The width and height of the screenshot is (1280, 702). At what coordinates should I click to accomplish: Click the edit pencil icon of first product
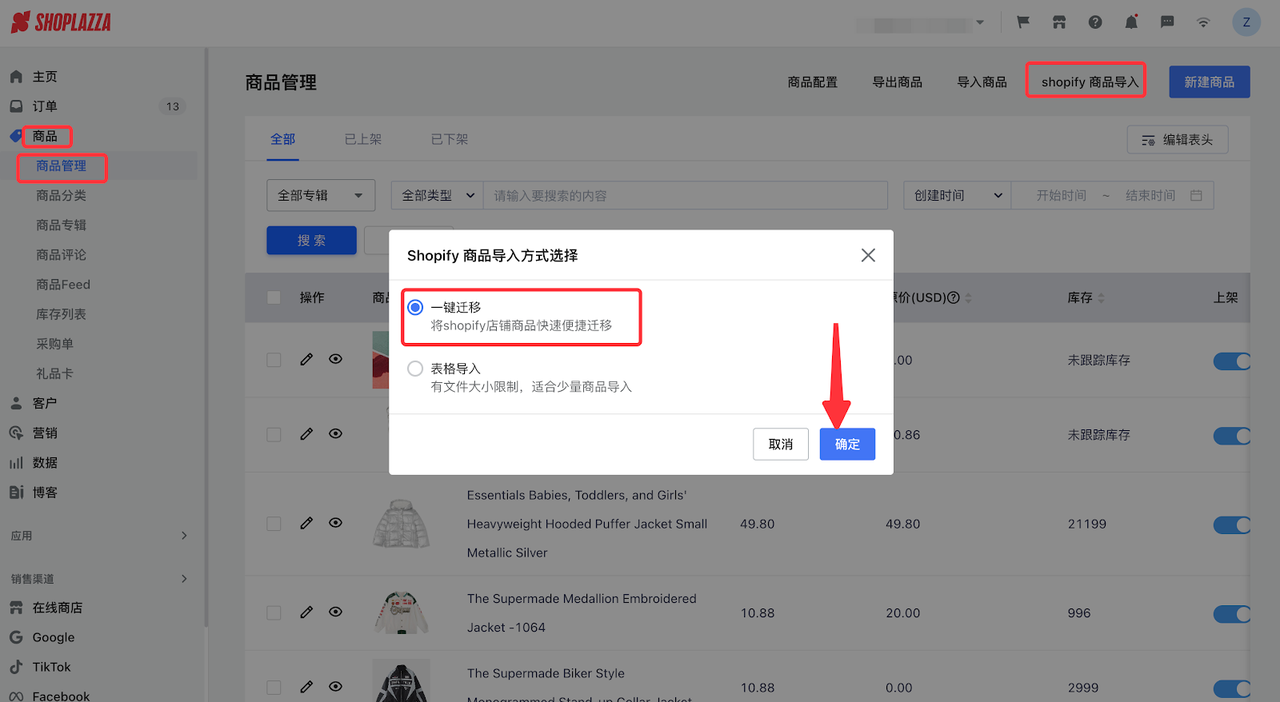(306, 358)
